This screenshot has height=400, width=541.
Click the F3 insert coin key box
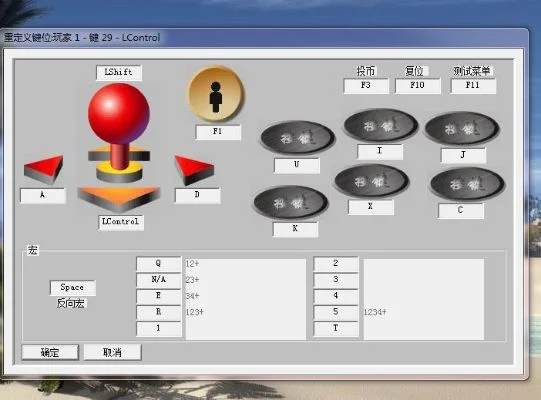click(366, 86)
